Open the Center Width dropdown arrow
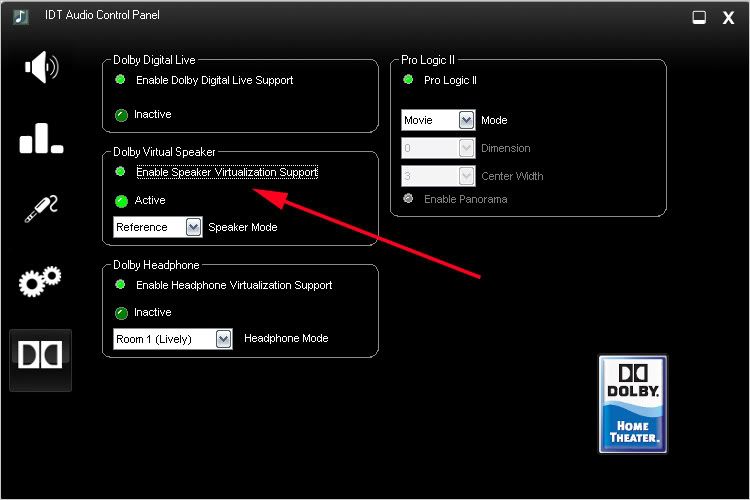The height and width of the screenshot is (500, 750). click(466, 176)
